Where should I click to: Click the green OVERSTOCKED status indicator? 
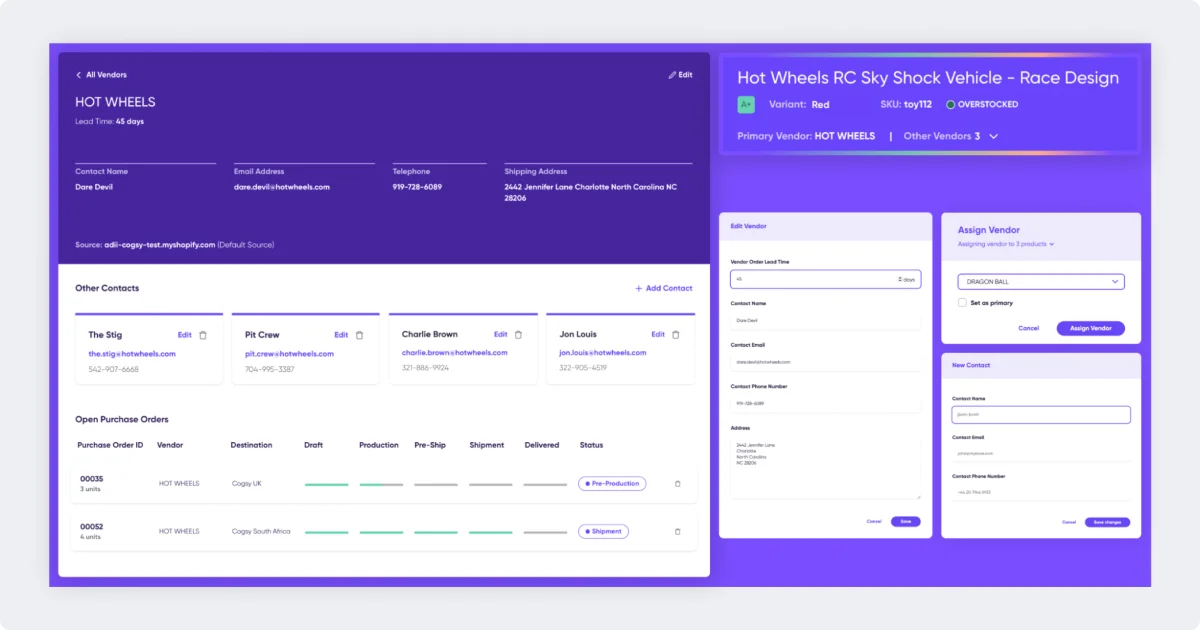coord(982,104)
